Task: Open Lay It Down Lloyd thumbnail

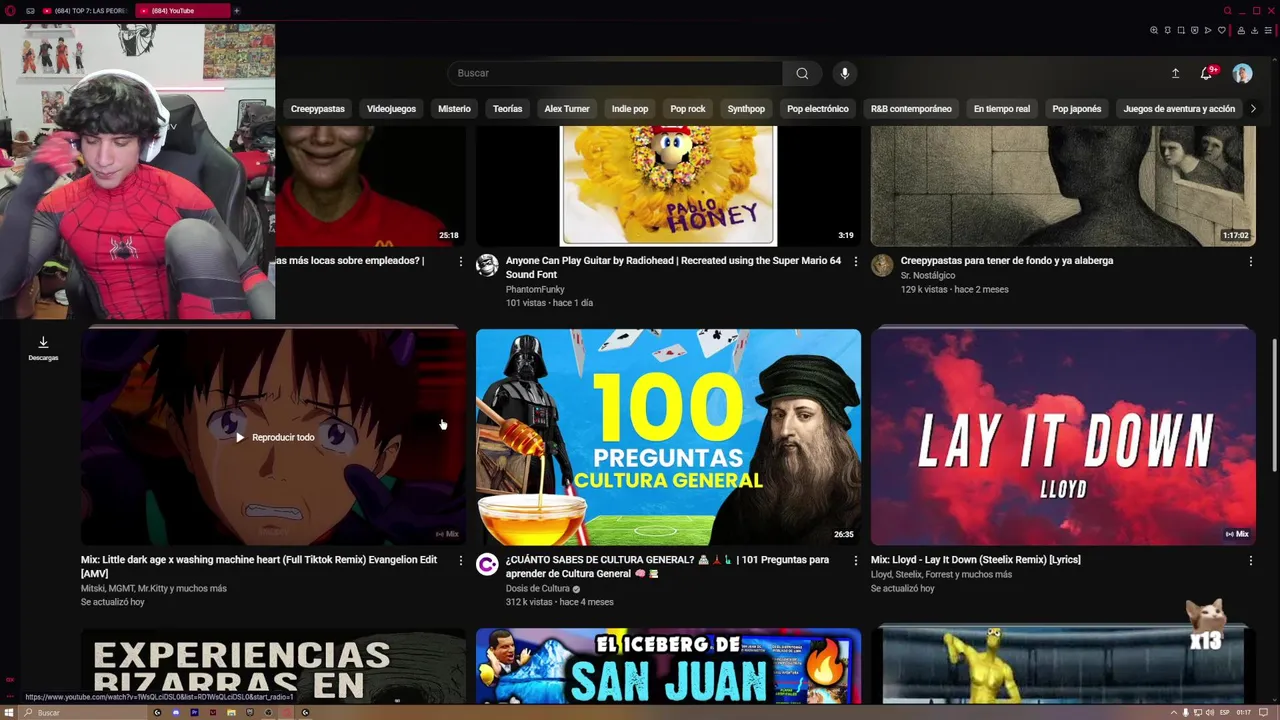Action: [1063, 437]
